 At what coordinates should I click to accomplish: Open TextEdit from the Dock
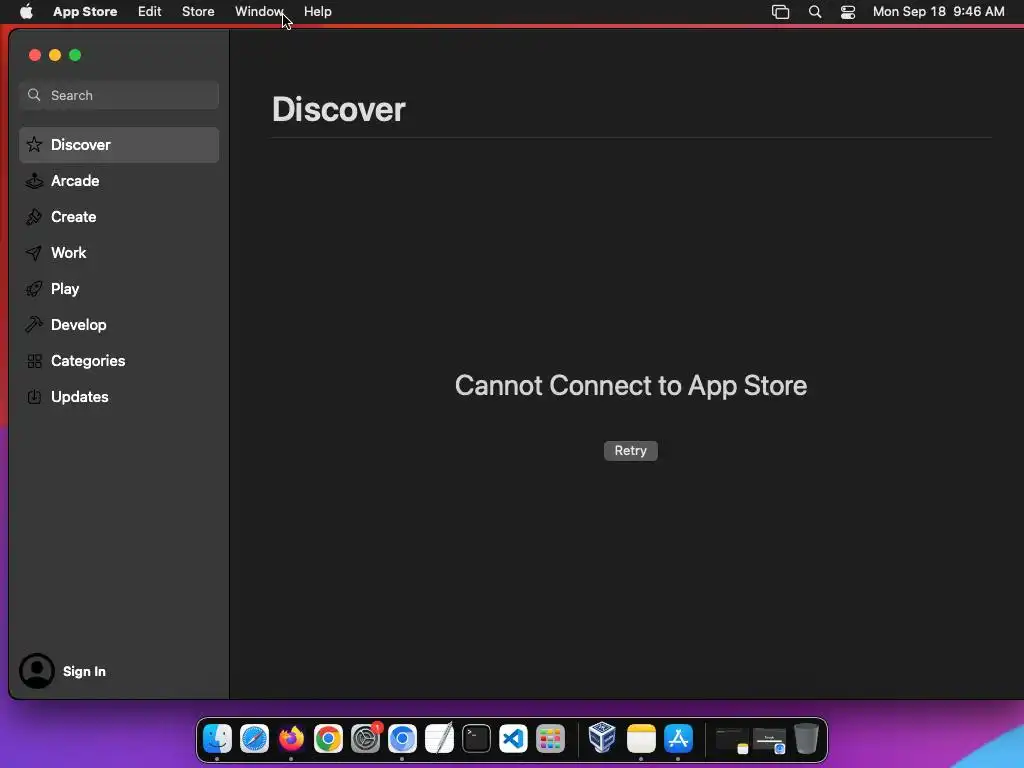tap(440, 739)
